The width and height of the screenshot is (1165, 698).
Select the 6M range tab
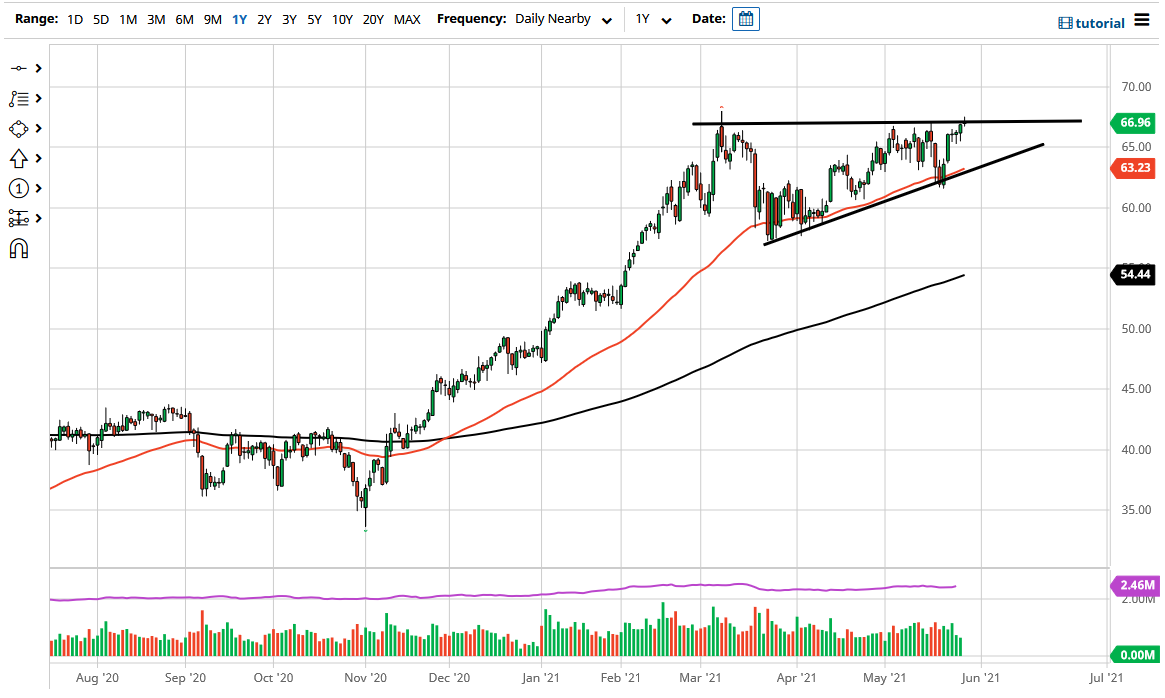183,18
